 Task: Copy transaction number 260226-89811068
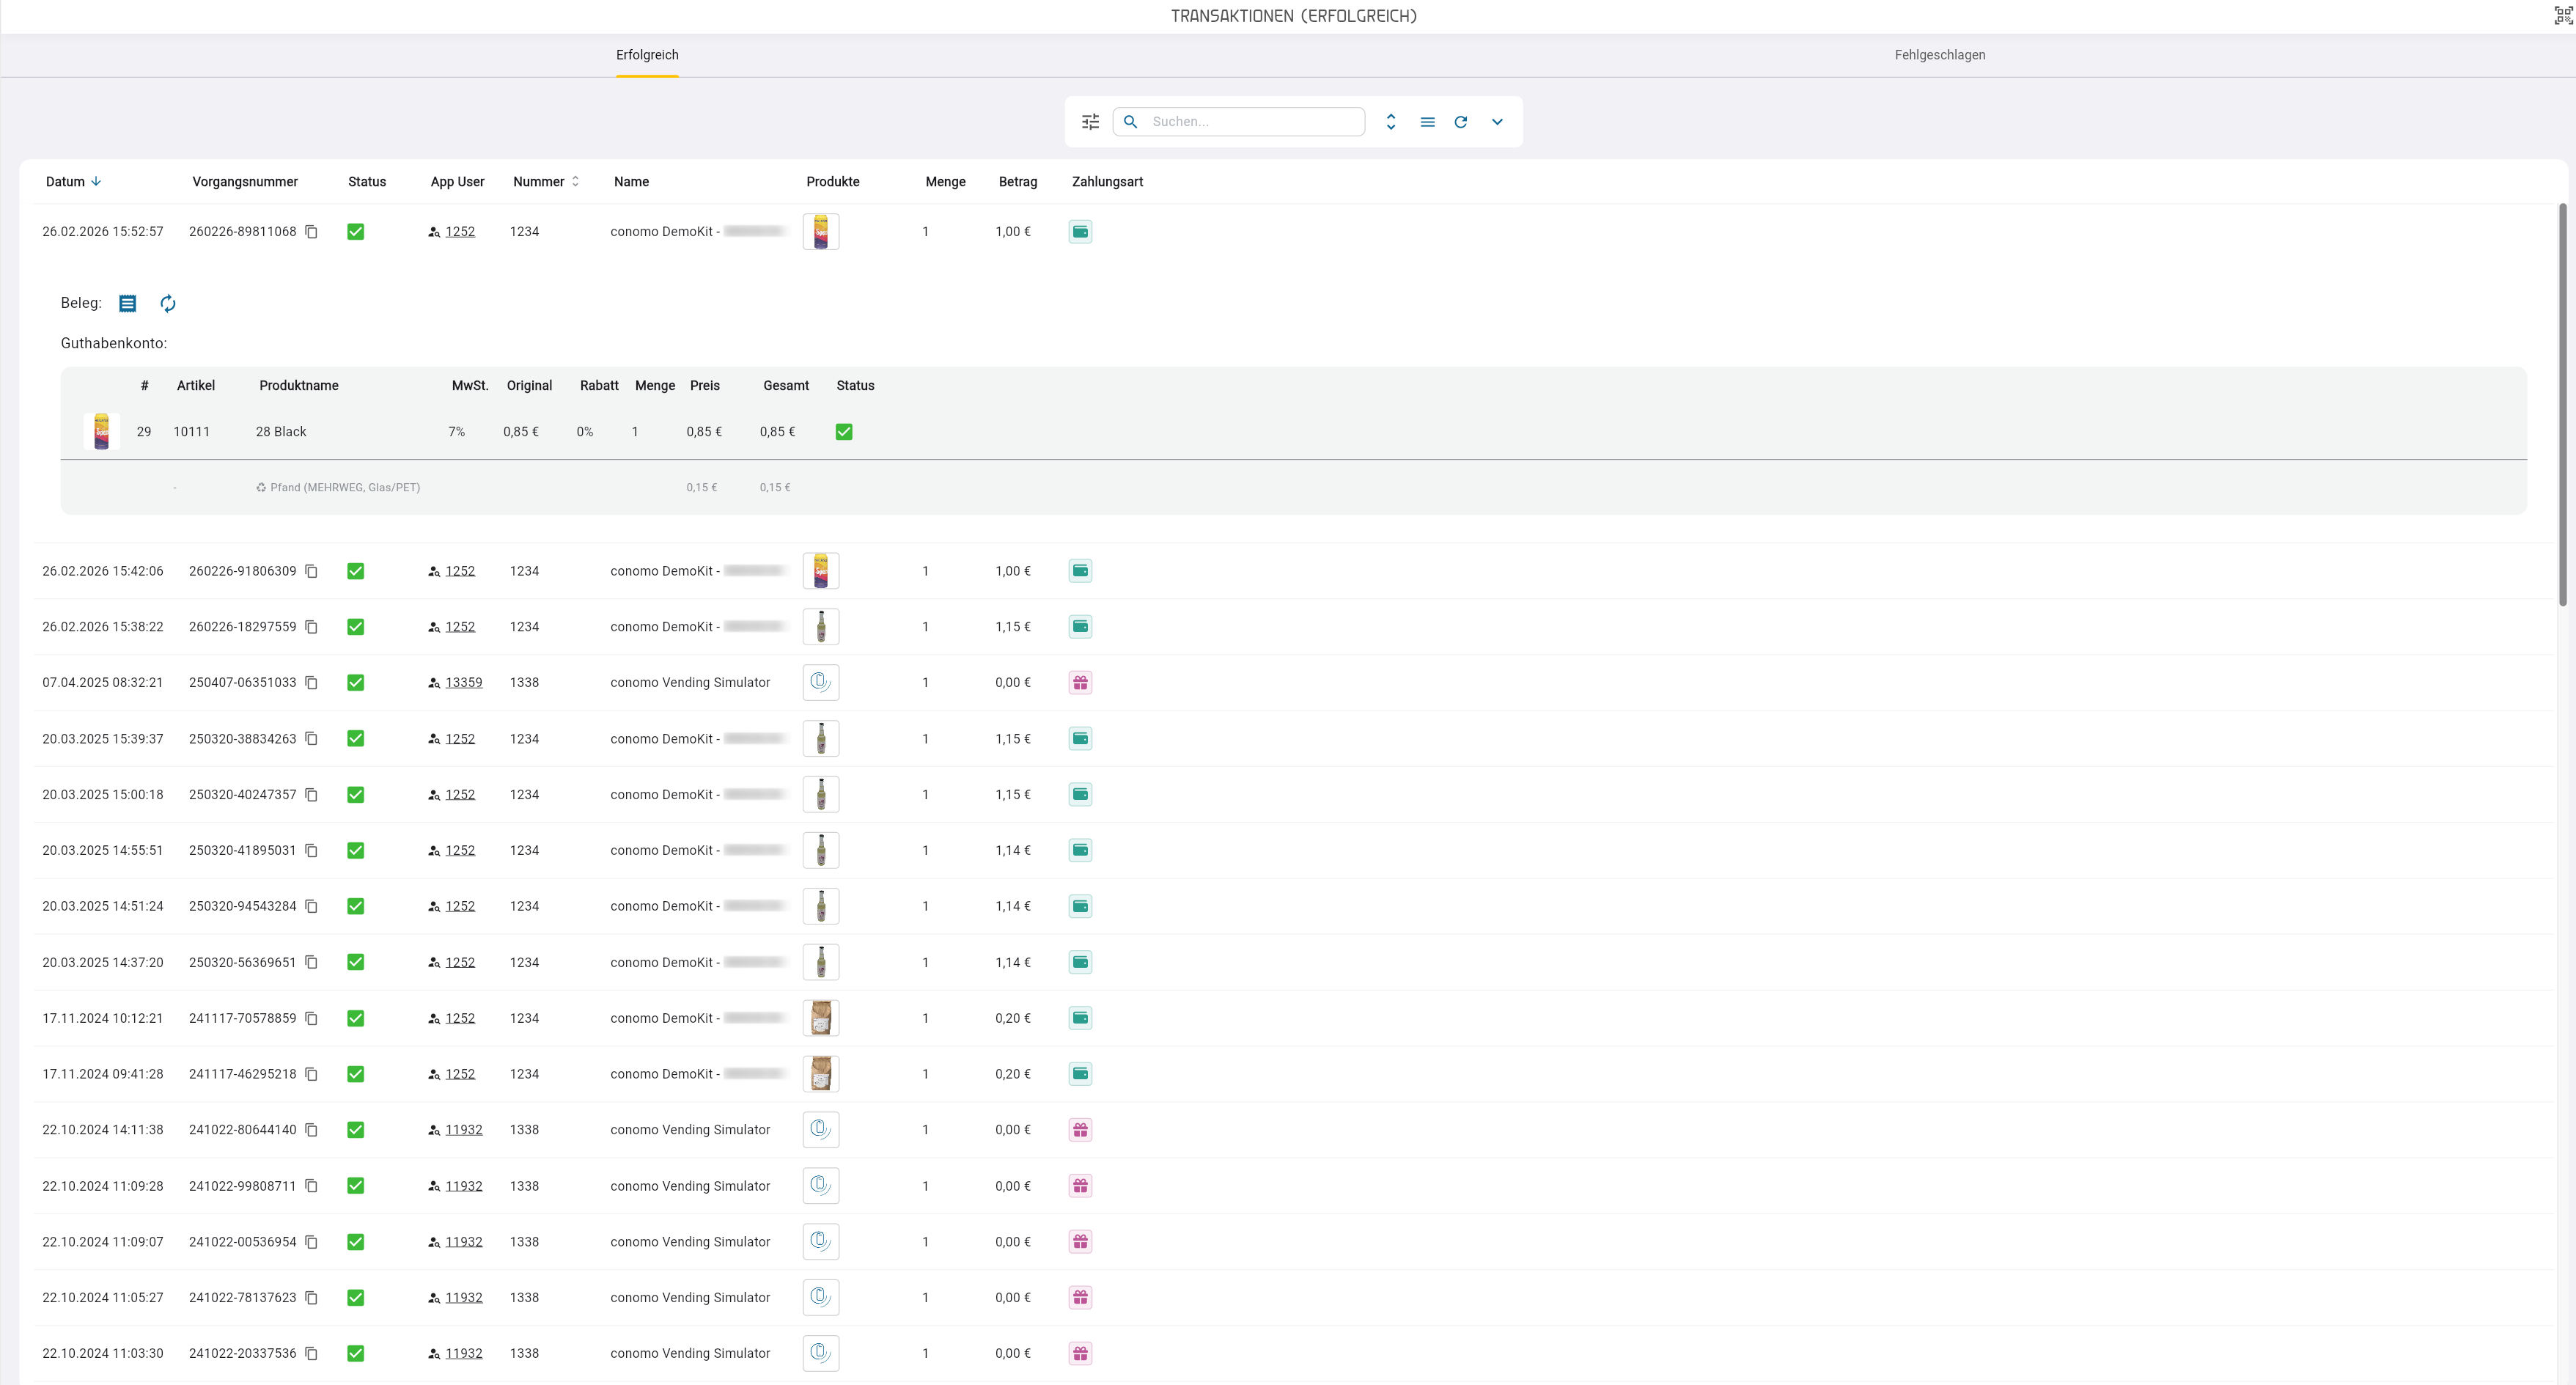[x=311, y=232]
